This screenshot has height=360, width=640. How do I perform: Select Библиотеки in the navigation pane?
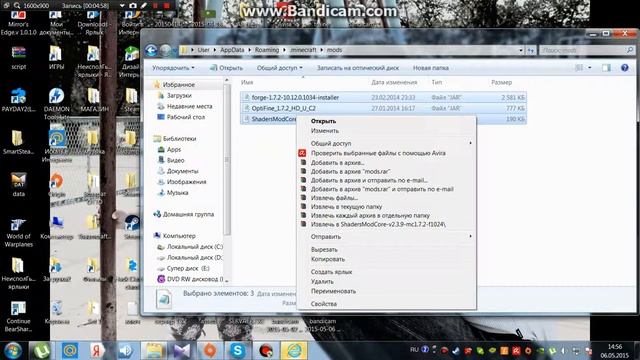pos(179,139)
